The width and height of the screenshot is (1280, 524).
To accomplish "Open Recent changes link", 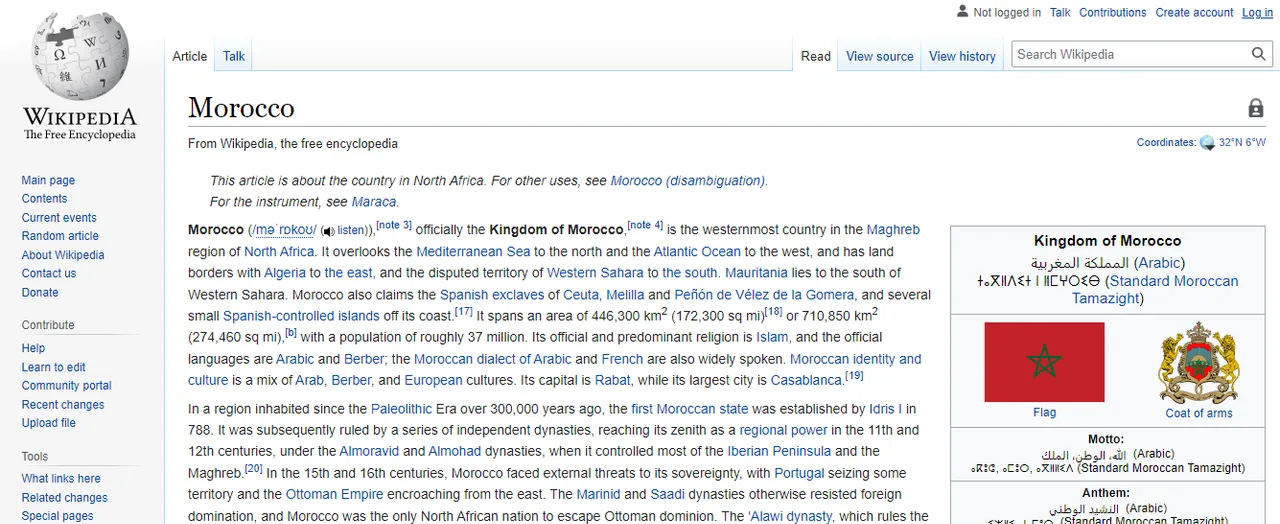I will click(63, 404).
